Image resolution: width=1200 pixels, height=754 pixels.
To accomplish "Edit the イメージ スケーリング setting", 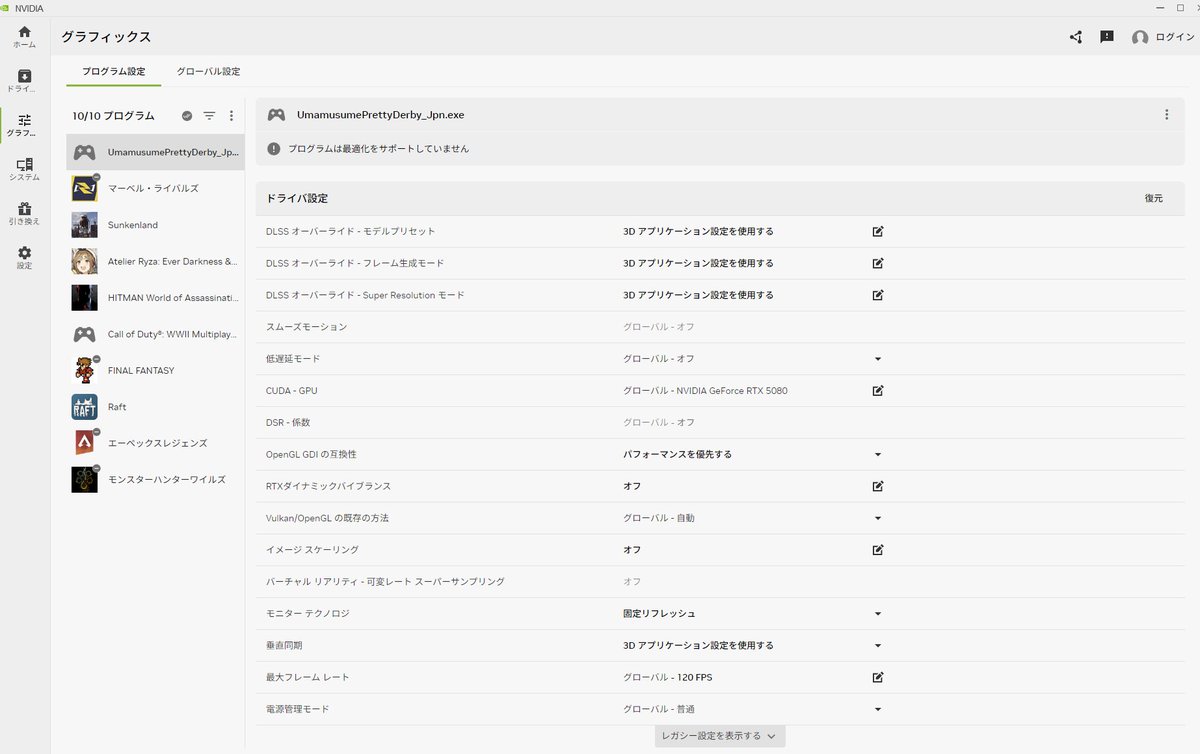I will [878, 550].
